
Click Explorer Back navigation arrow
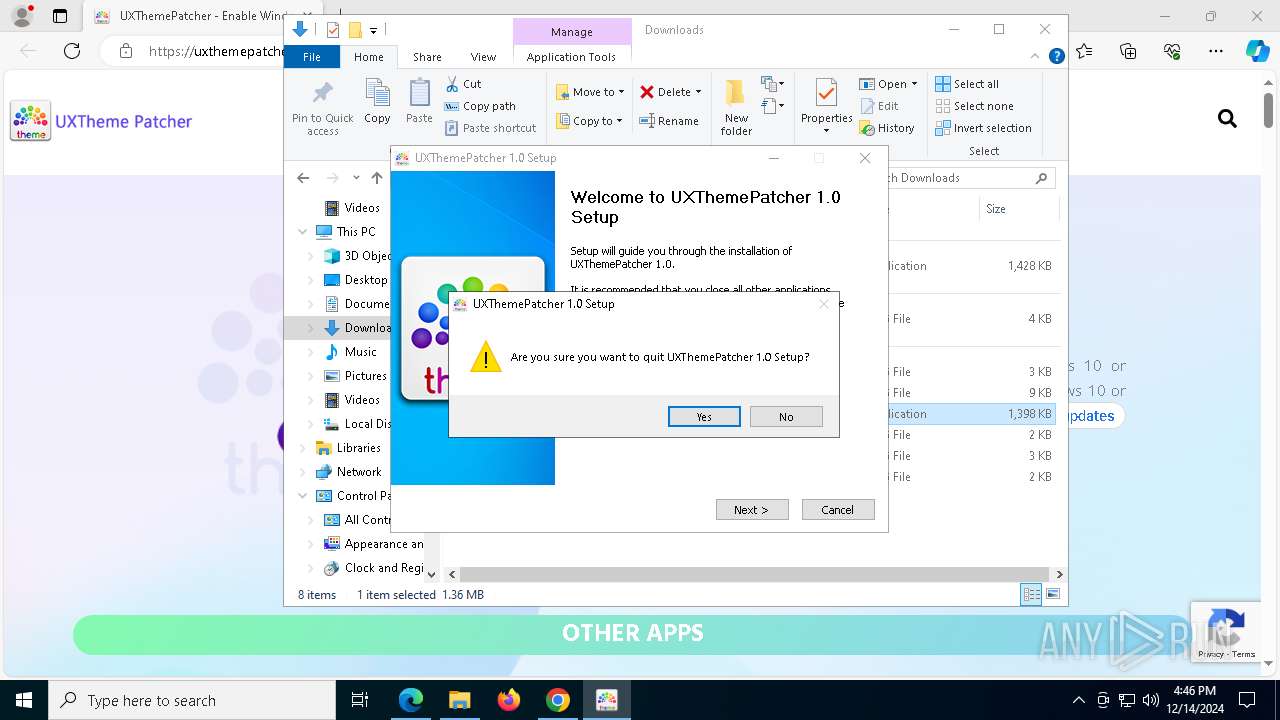pos(303,178)
